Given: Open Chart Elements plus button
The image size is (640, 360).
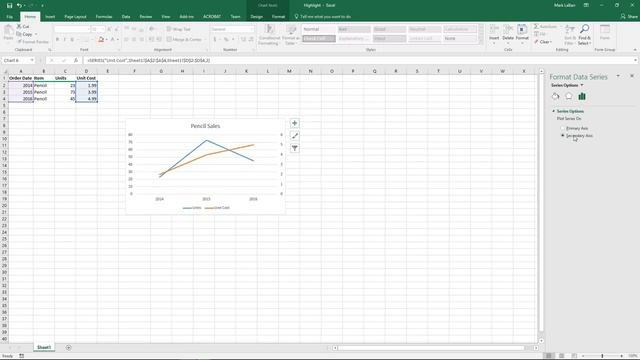Looking at the screenshot, I should (x=295, y=123).
